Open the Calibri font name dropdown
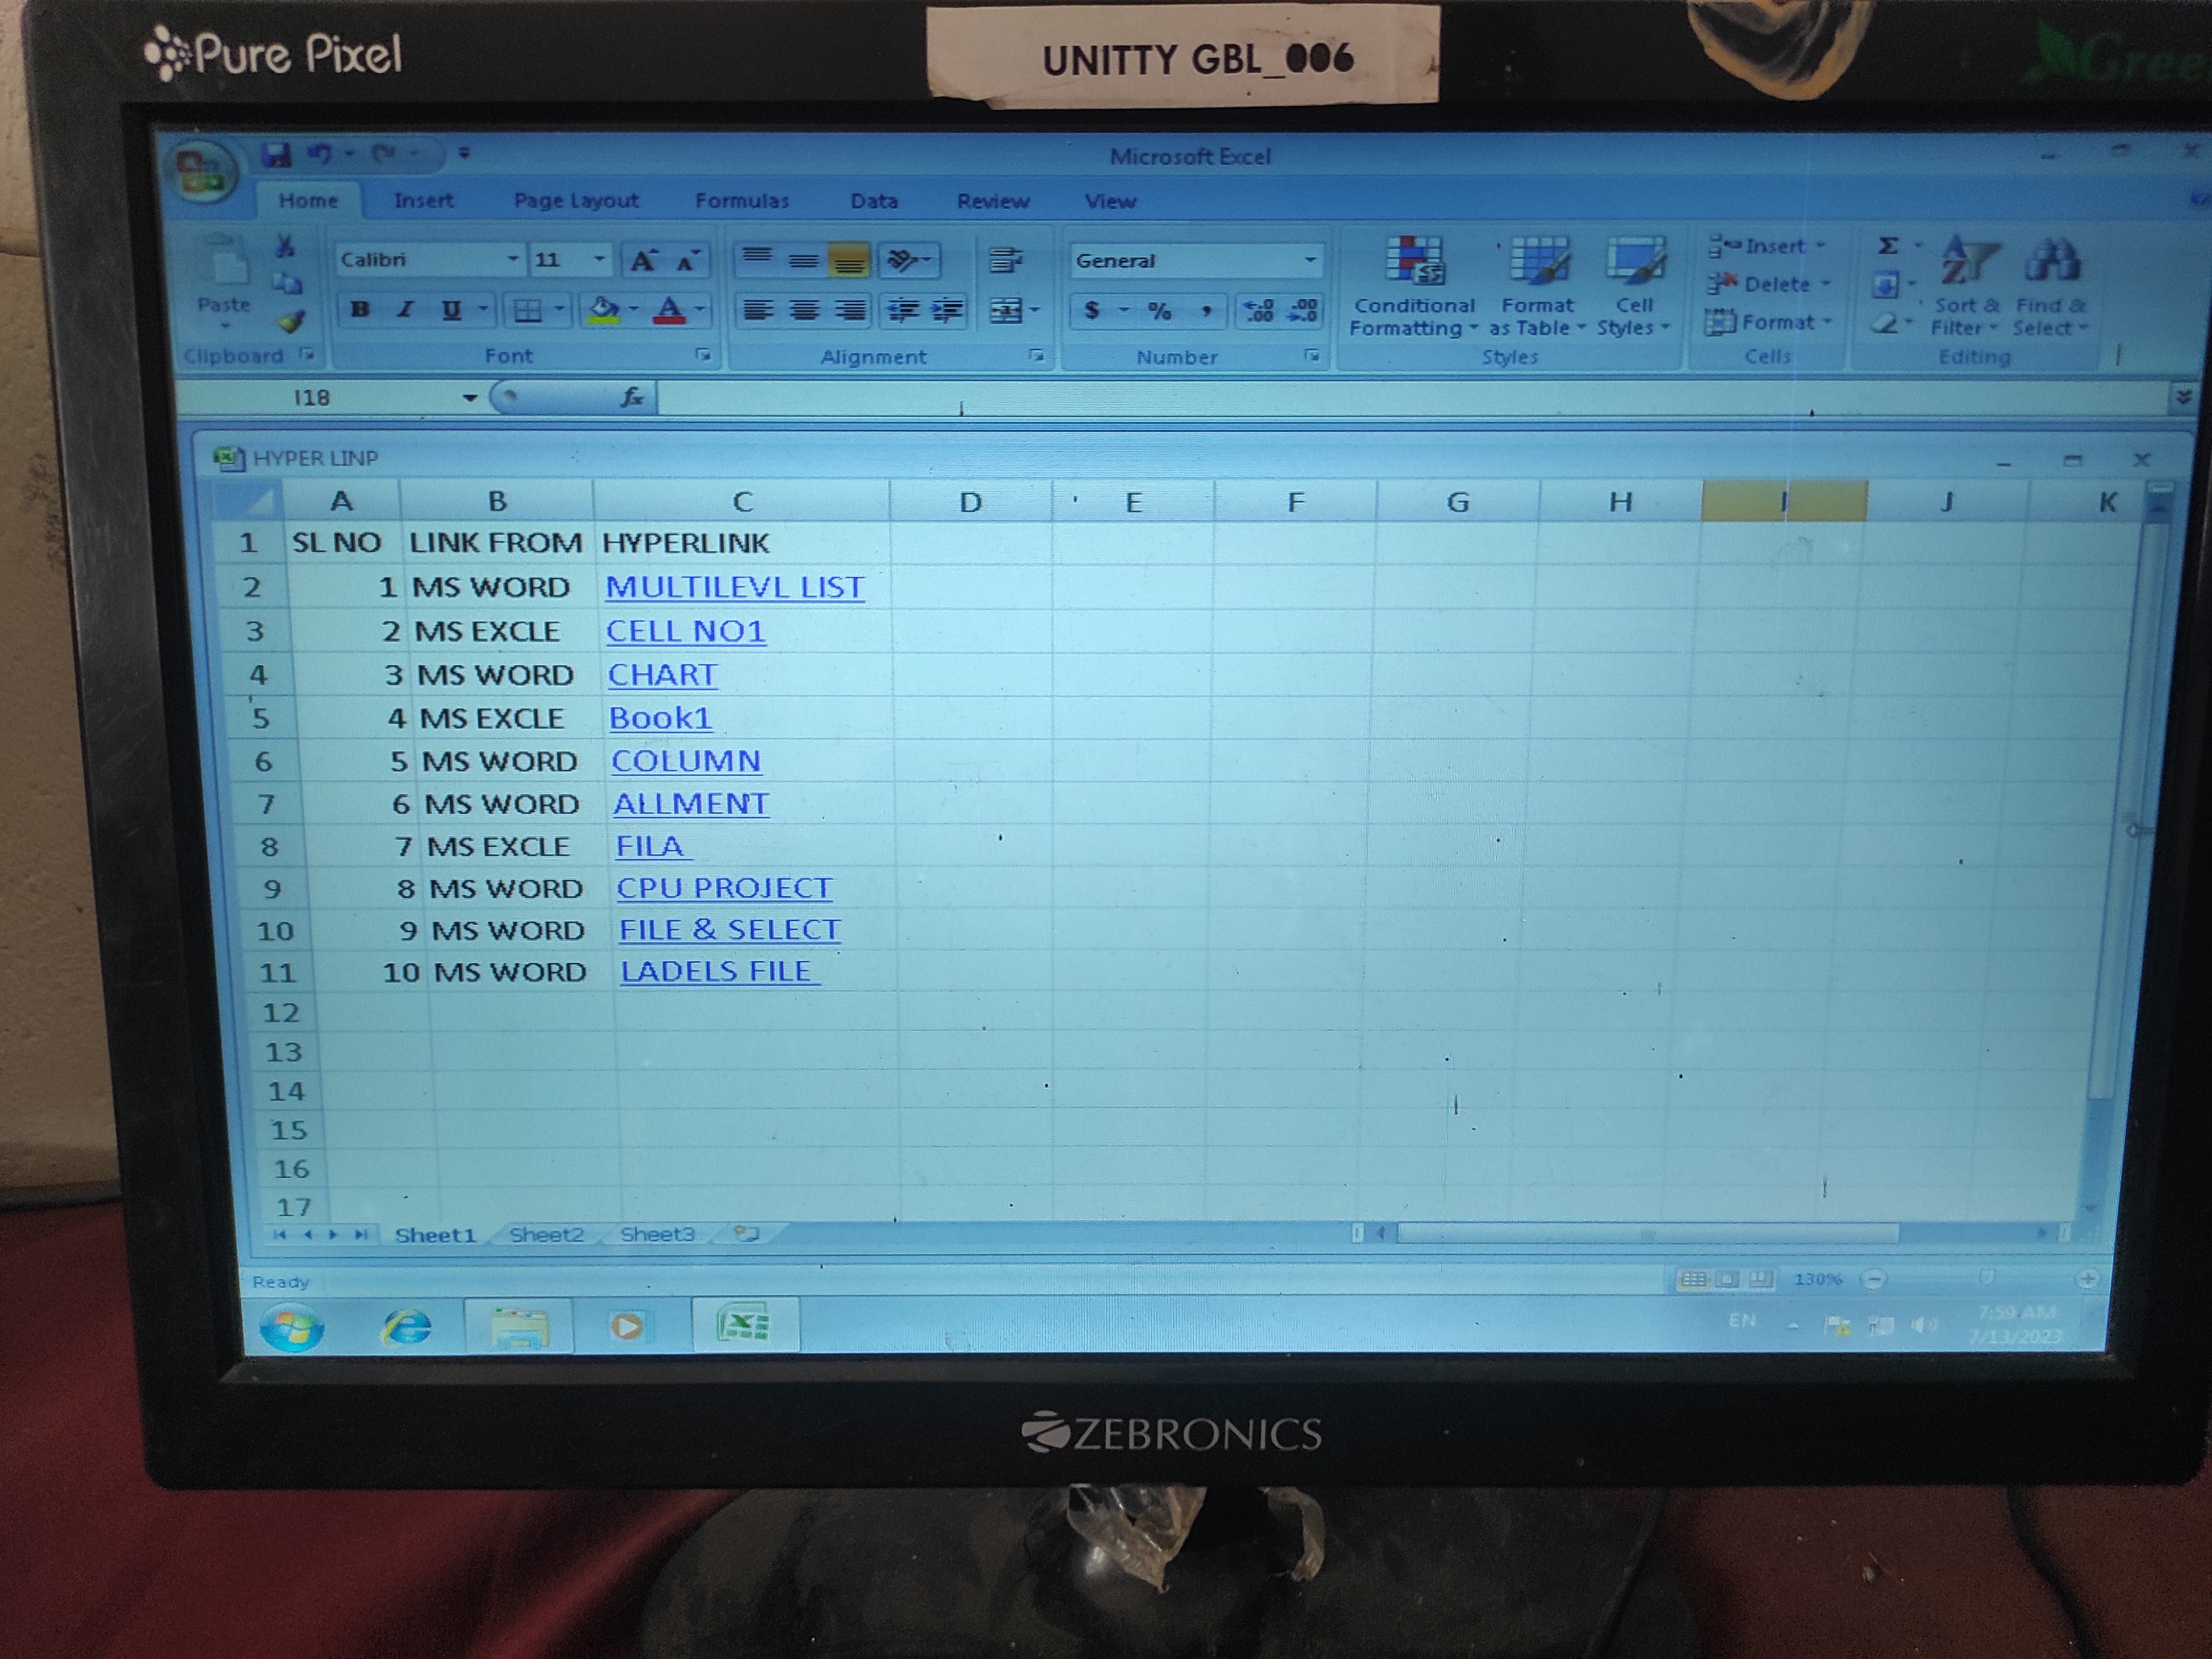The width and height of the screenshot is (2212, 1659). (513, 260)
